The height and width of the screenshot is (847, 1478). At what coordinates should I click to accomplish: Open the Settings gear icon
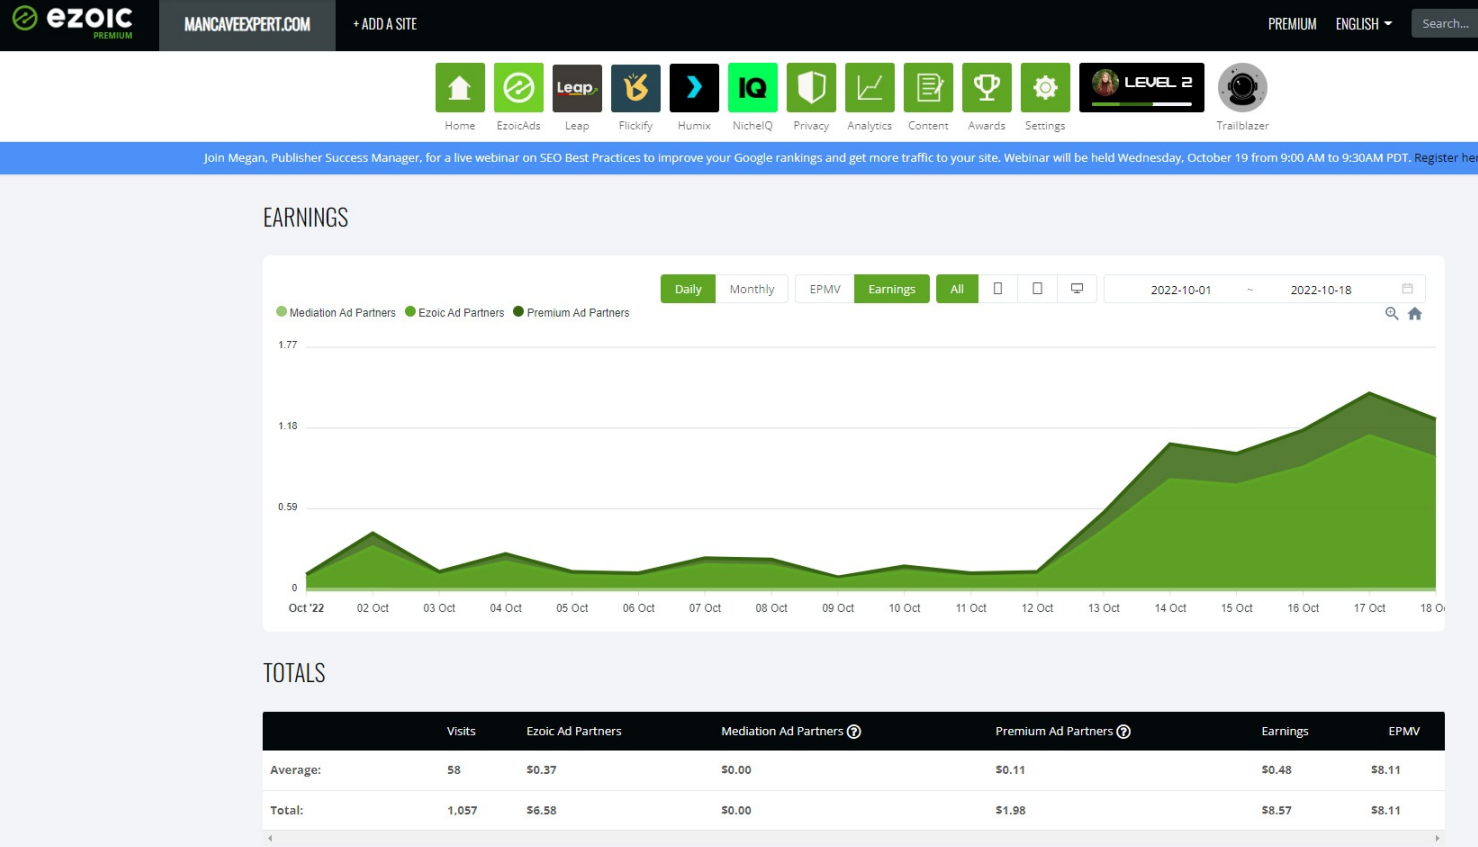coord(1045,88)
